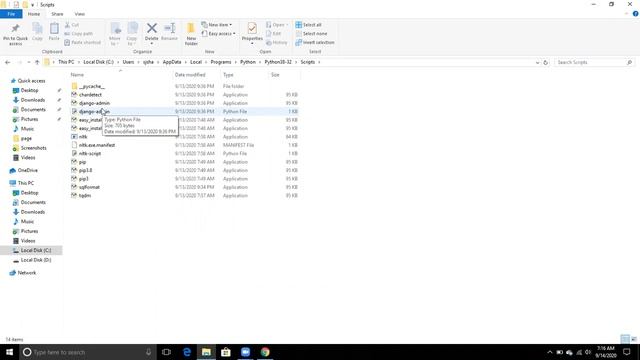Open Network in the navigation pane

[27, 273]
